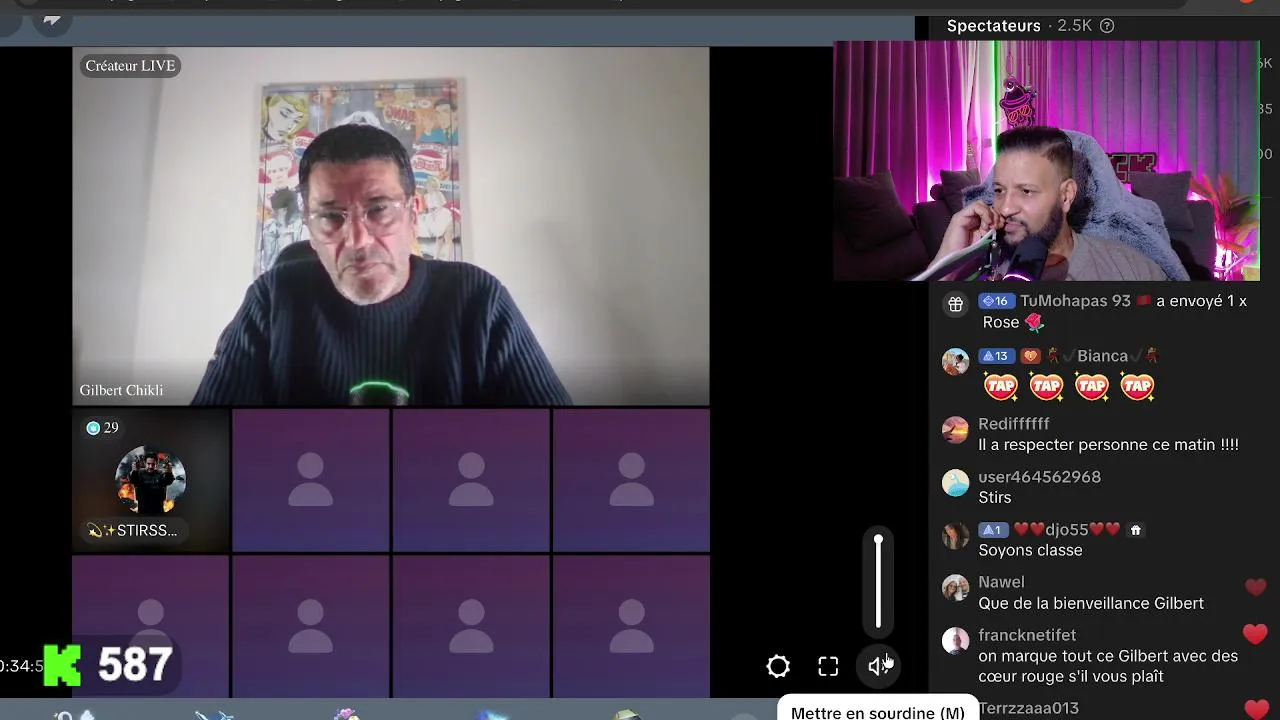Click the streamer webcam overlay
The image size is (1280, 720).
tap(1046, 161)
